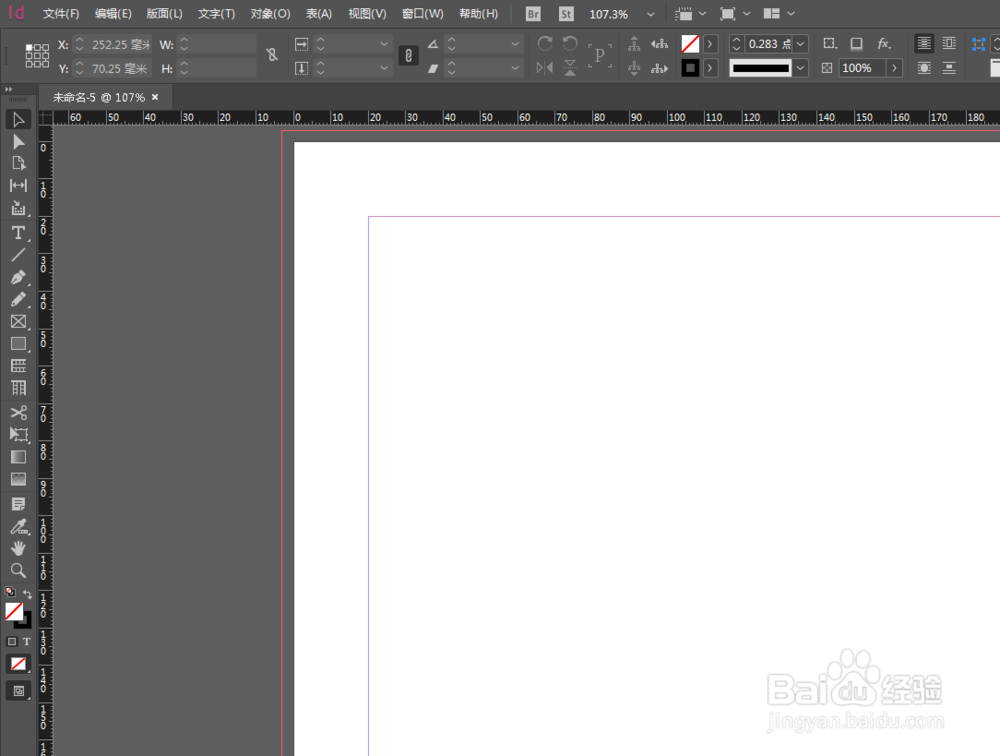Select the vertical grid tool
The image size is (1000, 756).
coord(18,387)
